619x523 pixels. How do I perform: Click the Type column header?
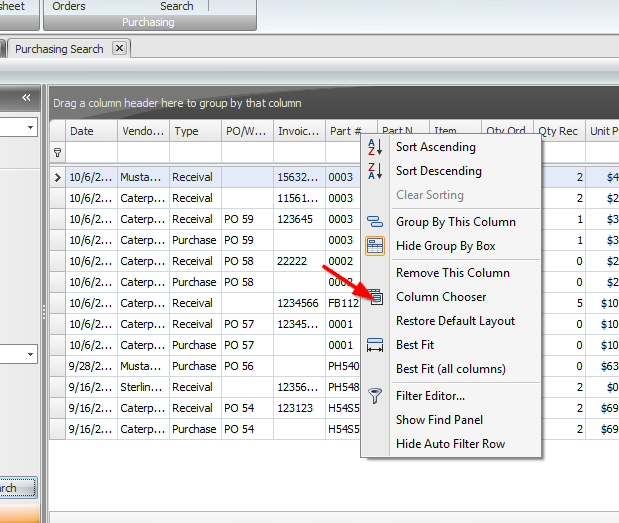click(x=195, y=131)
